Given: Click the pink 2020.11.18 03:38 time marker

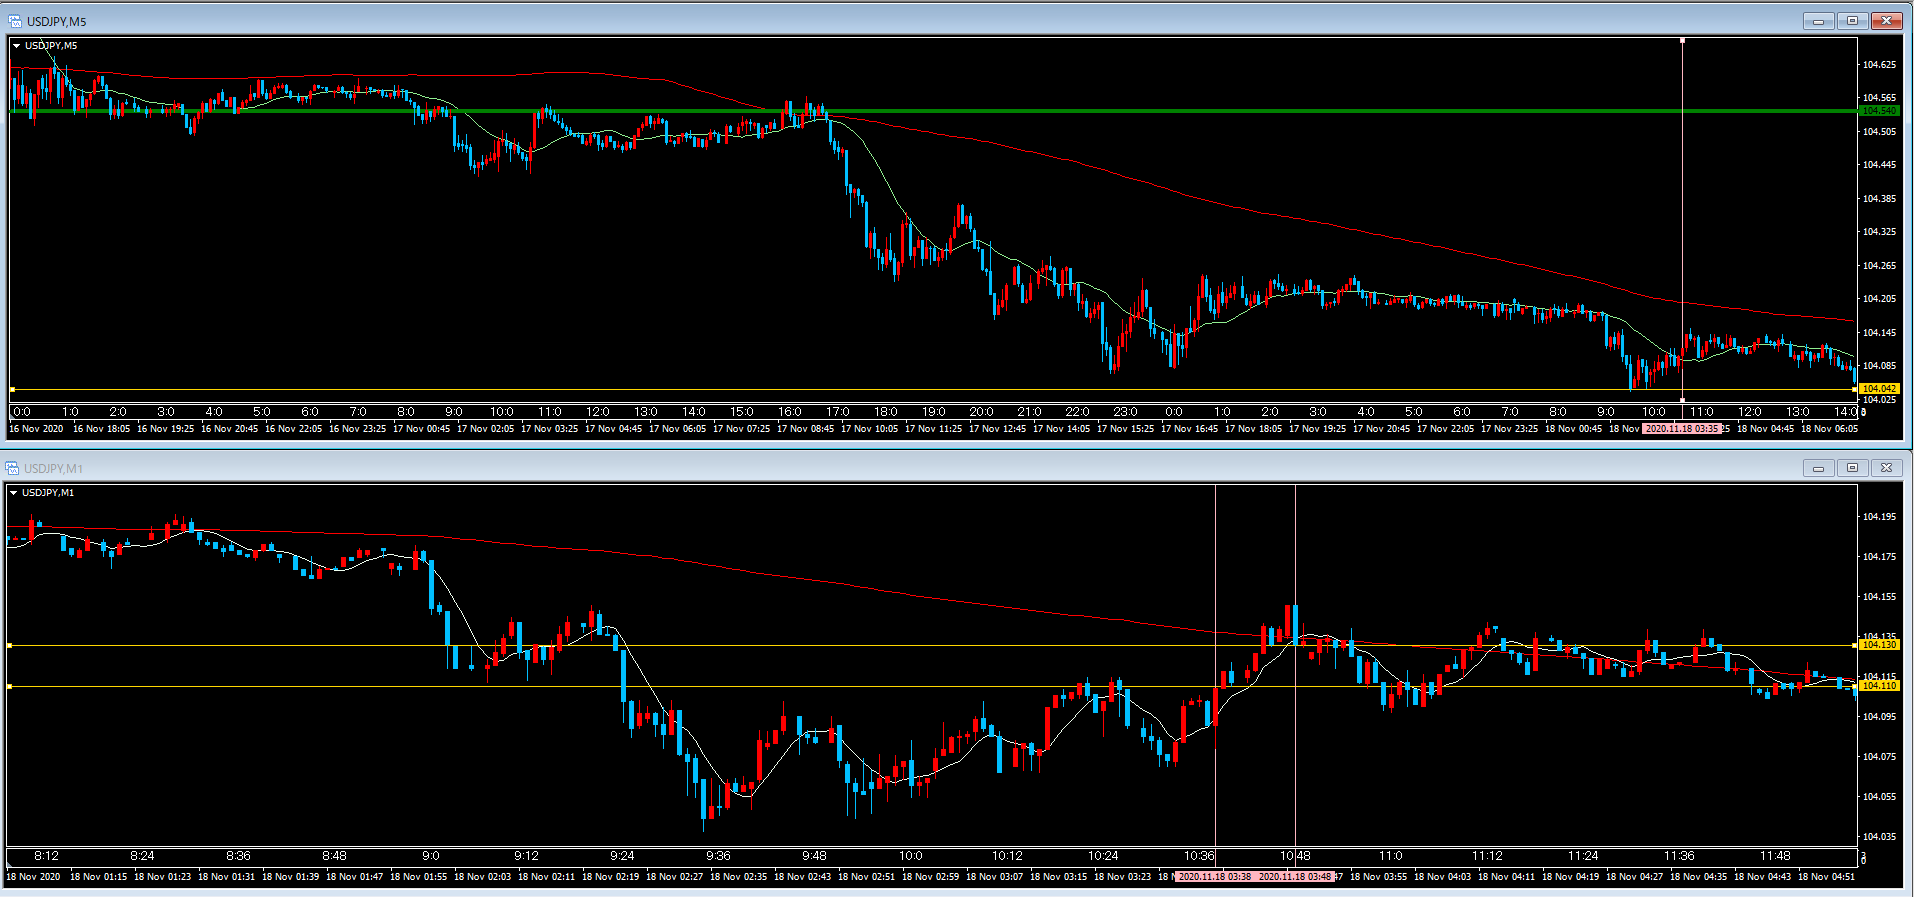Looking at the screenshot, I should click(1214, 877).
